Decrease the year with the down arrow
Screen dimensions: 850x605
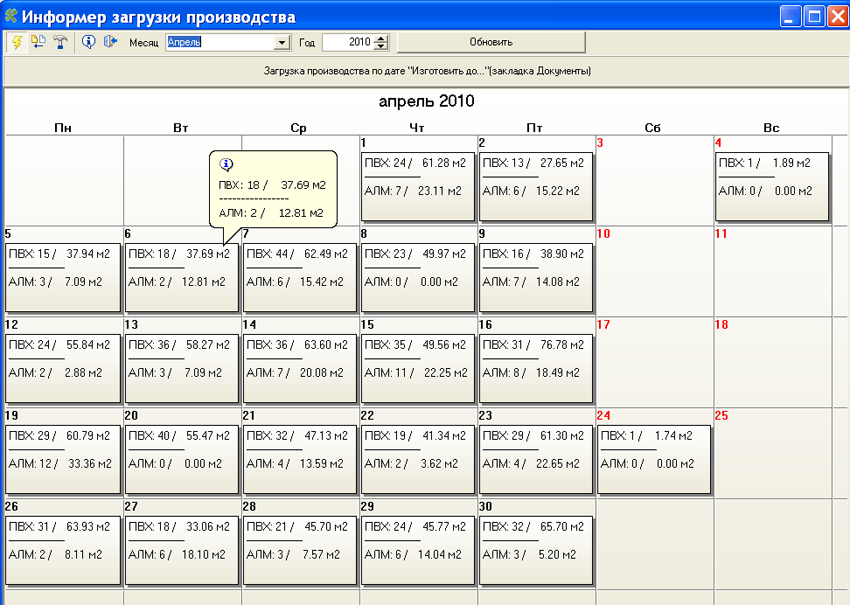380,47
